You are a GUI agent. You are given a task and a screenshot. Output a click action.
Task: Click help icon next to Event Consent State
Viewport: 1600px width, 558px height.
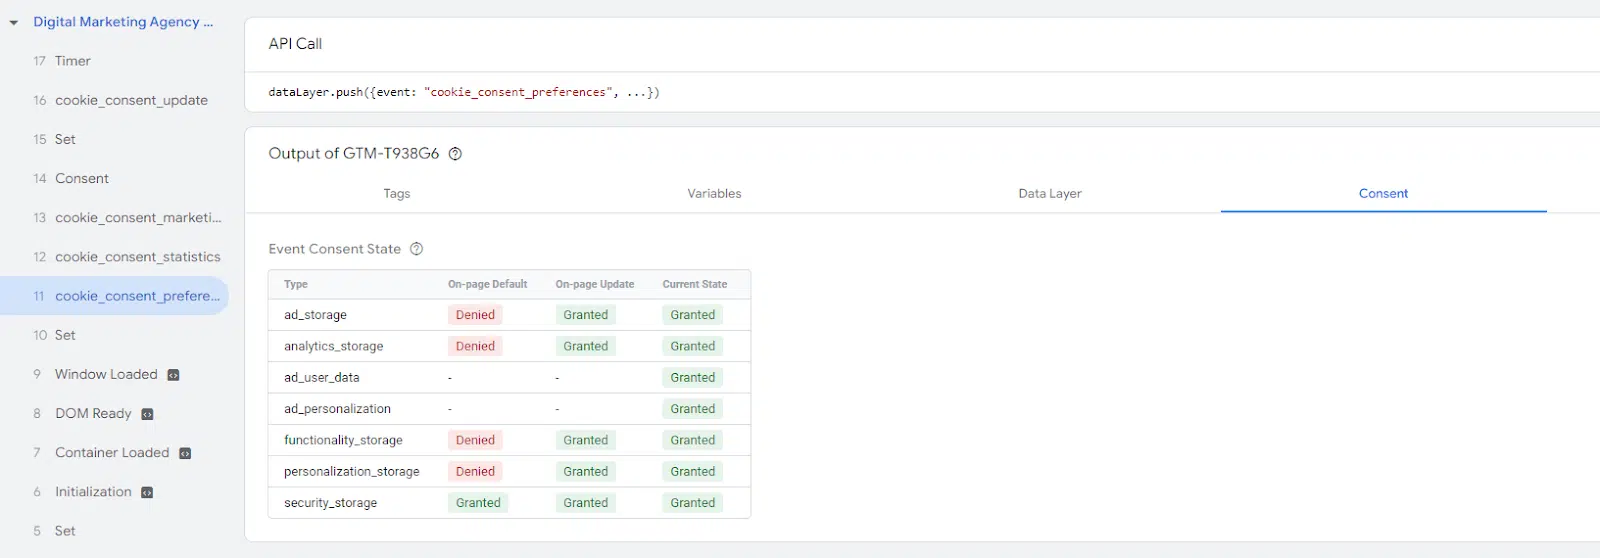(417, 249)
